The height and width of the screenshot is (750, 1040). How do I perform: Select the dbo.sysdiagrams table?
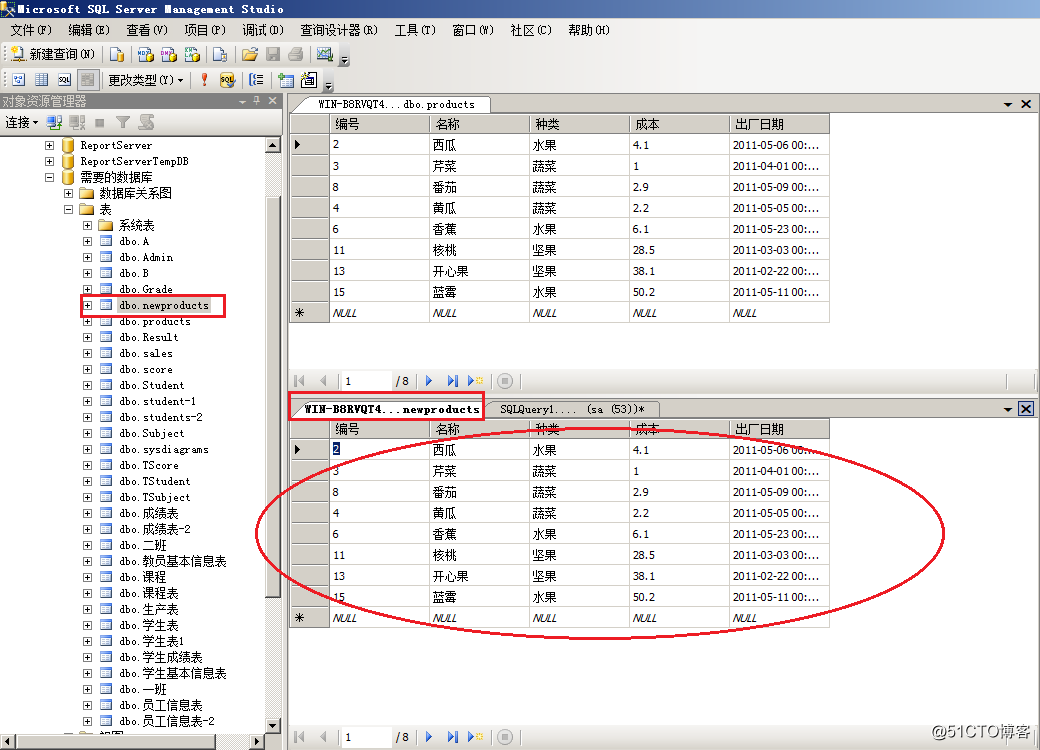[x=164, y=450]
